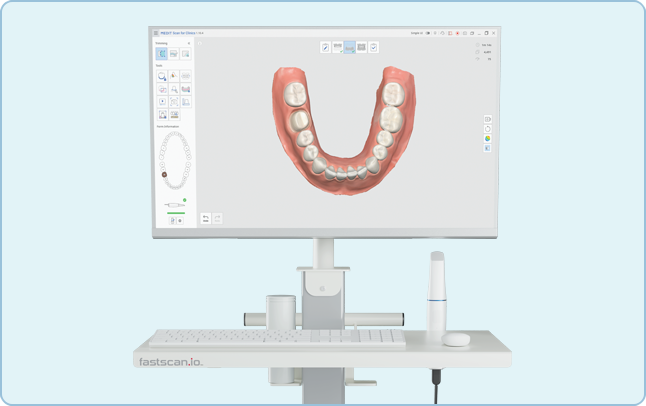
Task: Select the maxilla scan stage icon
Action: point(337,47)
